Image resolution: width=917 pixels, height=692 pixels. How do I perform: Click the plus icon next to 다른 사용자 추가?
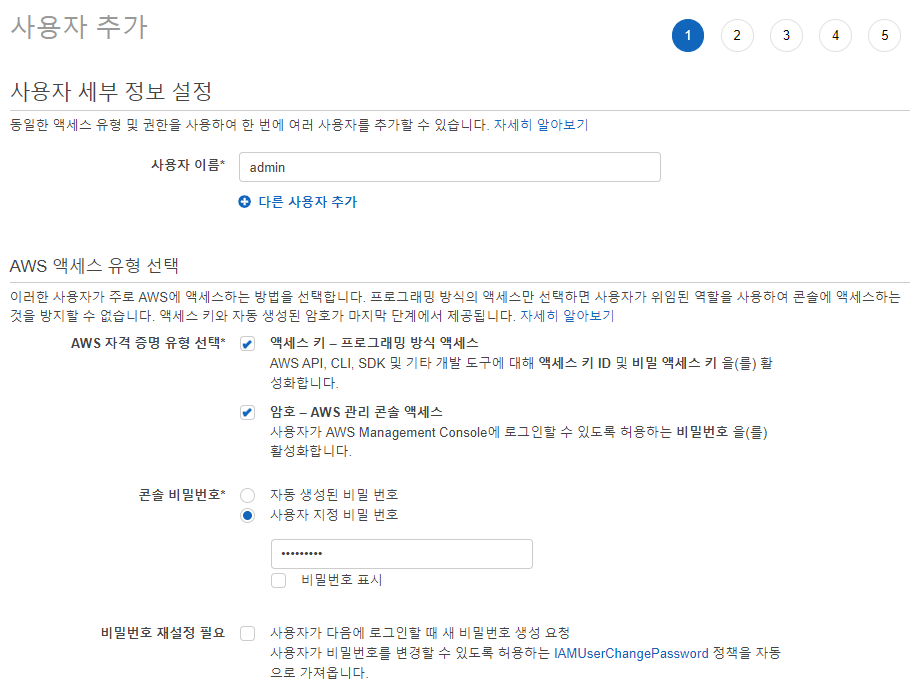tap(244, 202)
